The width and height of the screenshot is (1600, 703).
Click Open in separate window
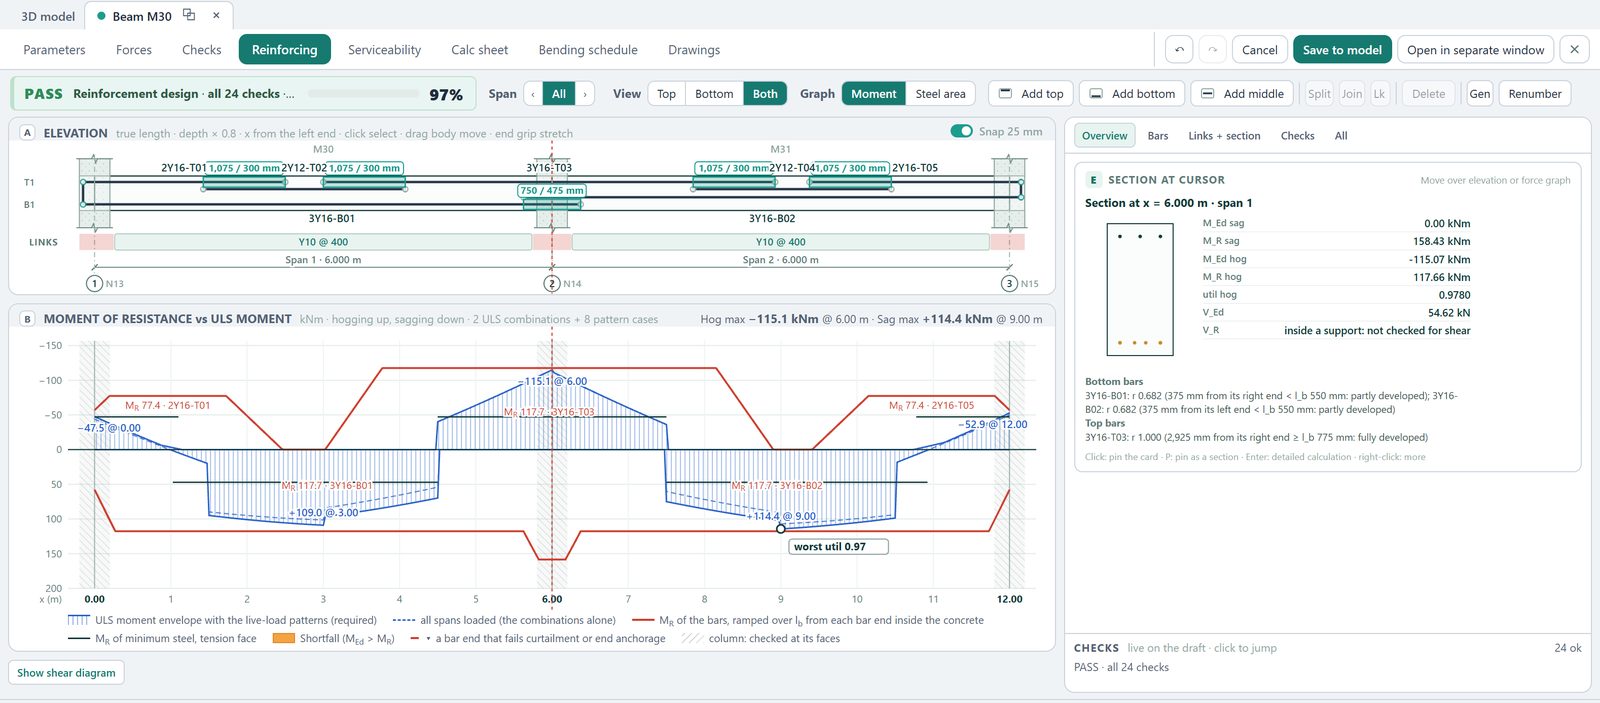1475,50
